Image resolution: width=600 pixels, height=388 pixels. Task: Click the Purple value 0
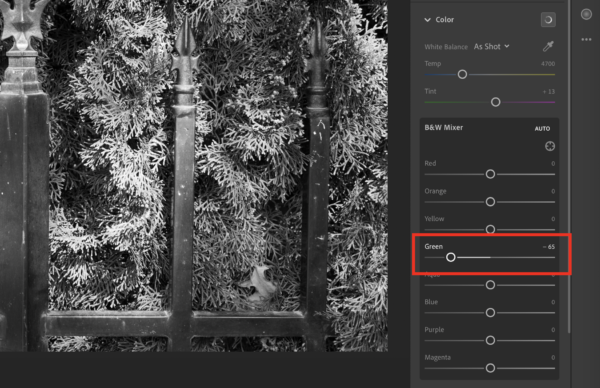coord(553,330)
